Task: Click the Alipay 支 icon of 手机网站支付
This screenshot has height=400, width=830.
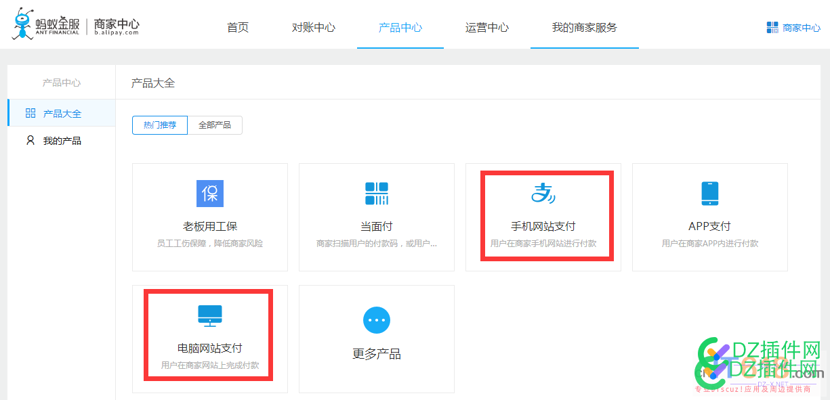Action: tap(543, 193)
